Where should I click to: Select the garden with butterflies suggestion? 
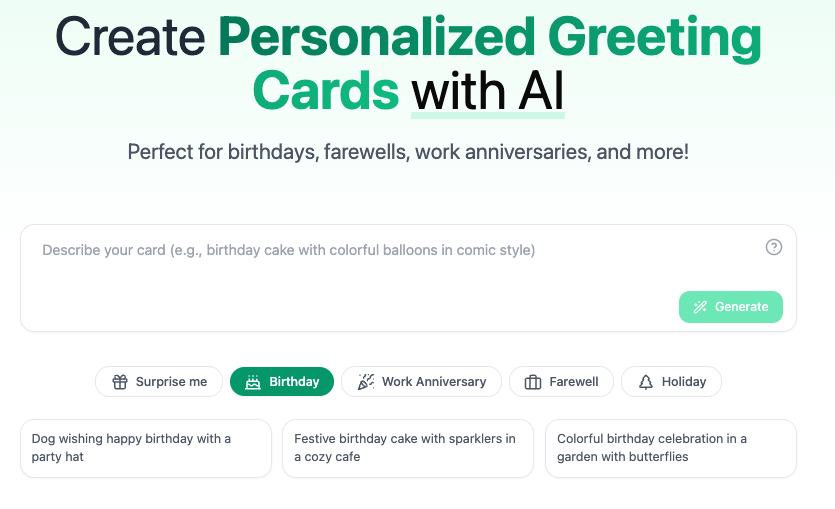point(670,448)
